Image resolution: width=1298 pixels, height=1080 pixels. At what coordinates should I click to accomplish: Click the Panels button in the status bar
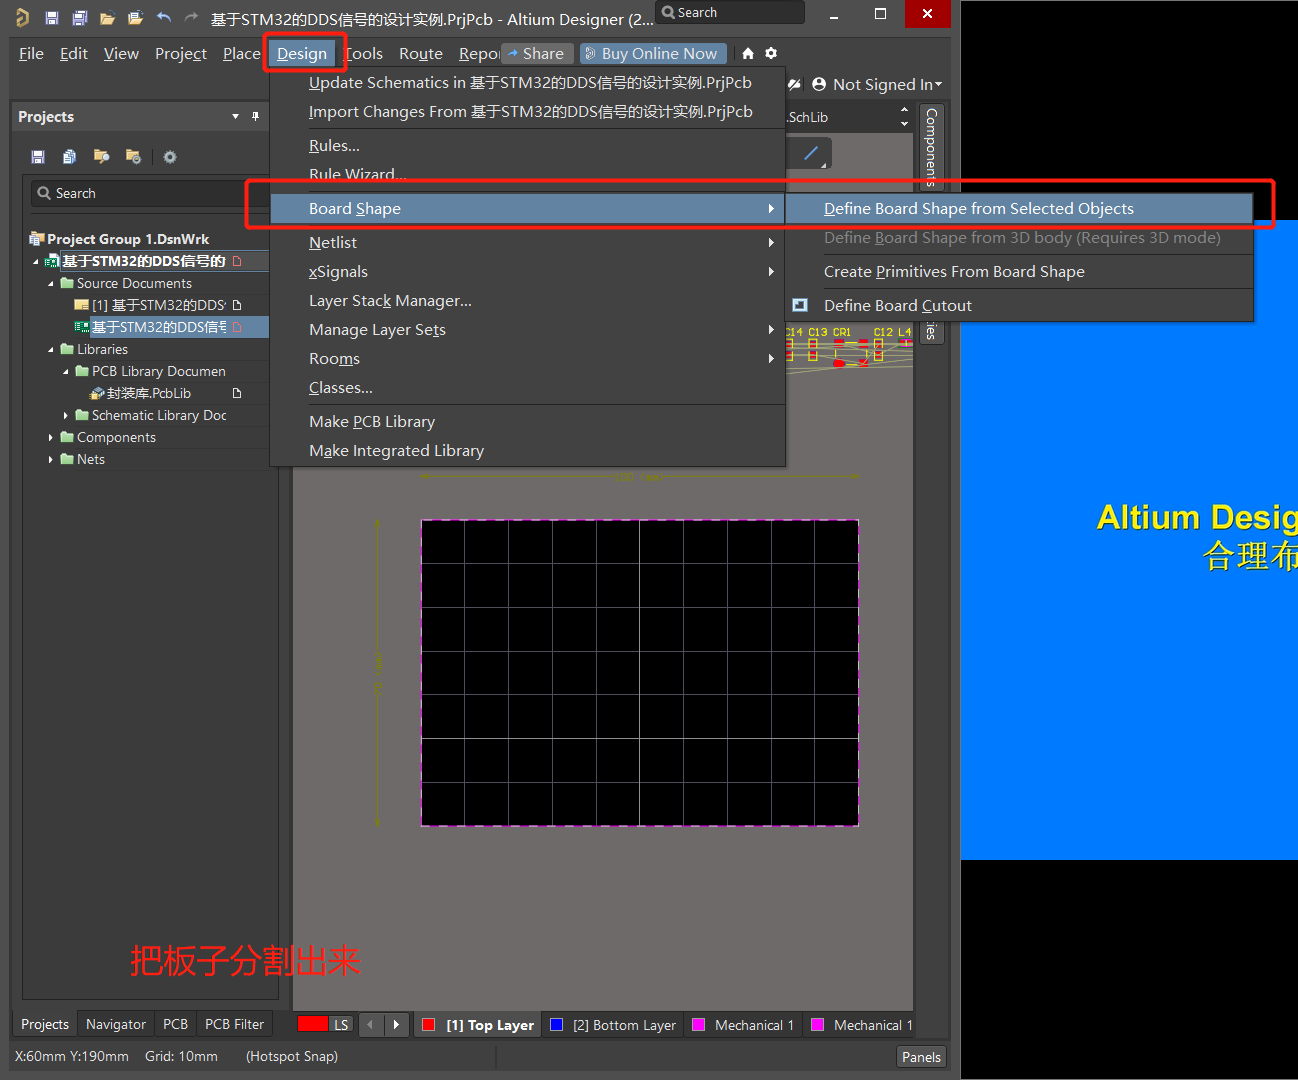tap(921, 1057)
